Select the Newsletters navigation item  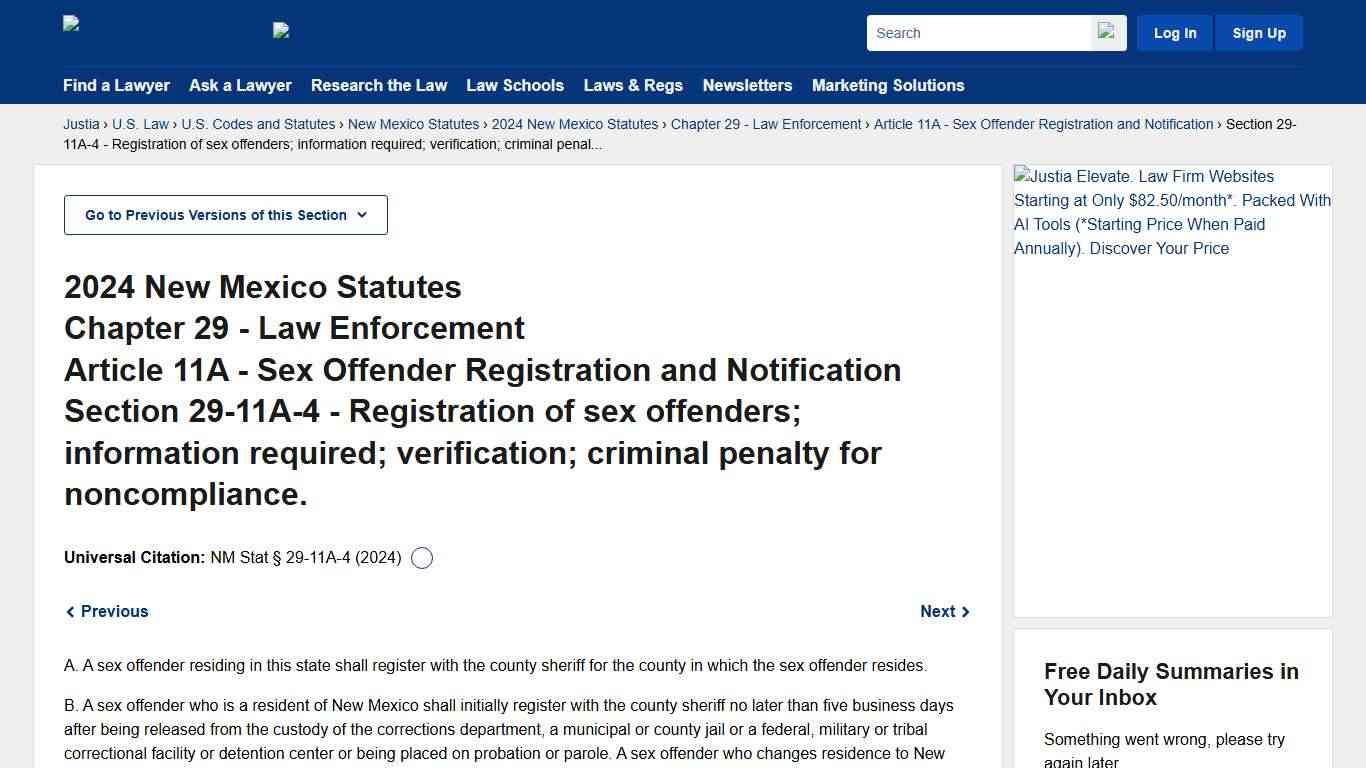pyautogui.click(x=747, y=85)
